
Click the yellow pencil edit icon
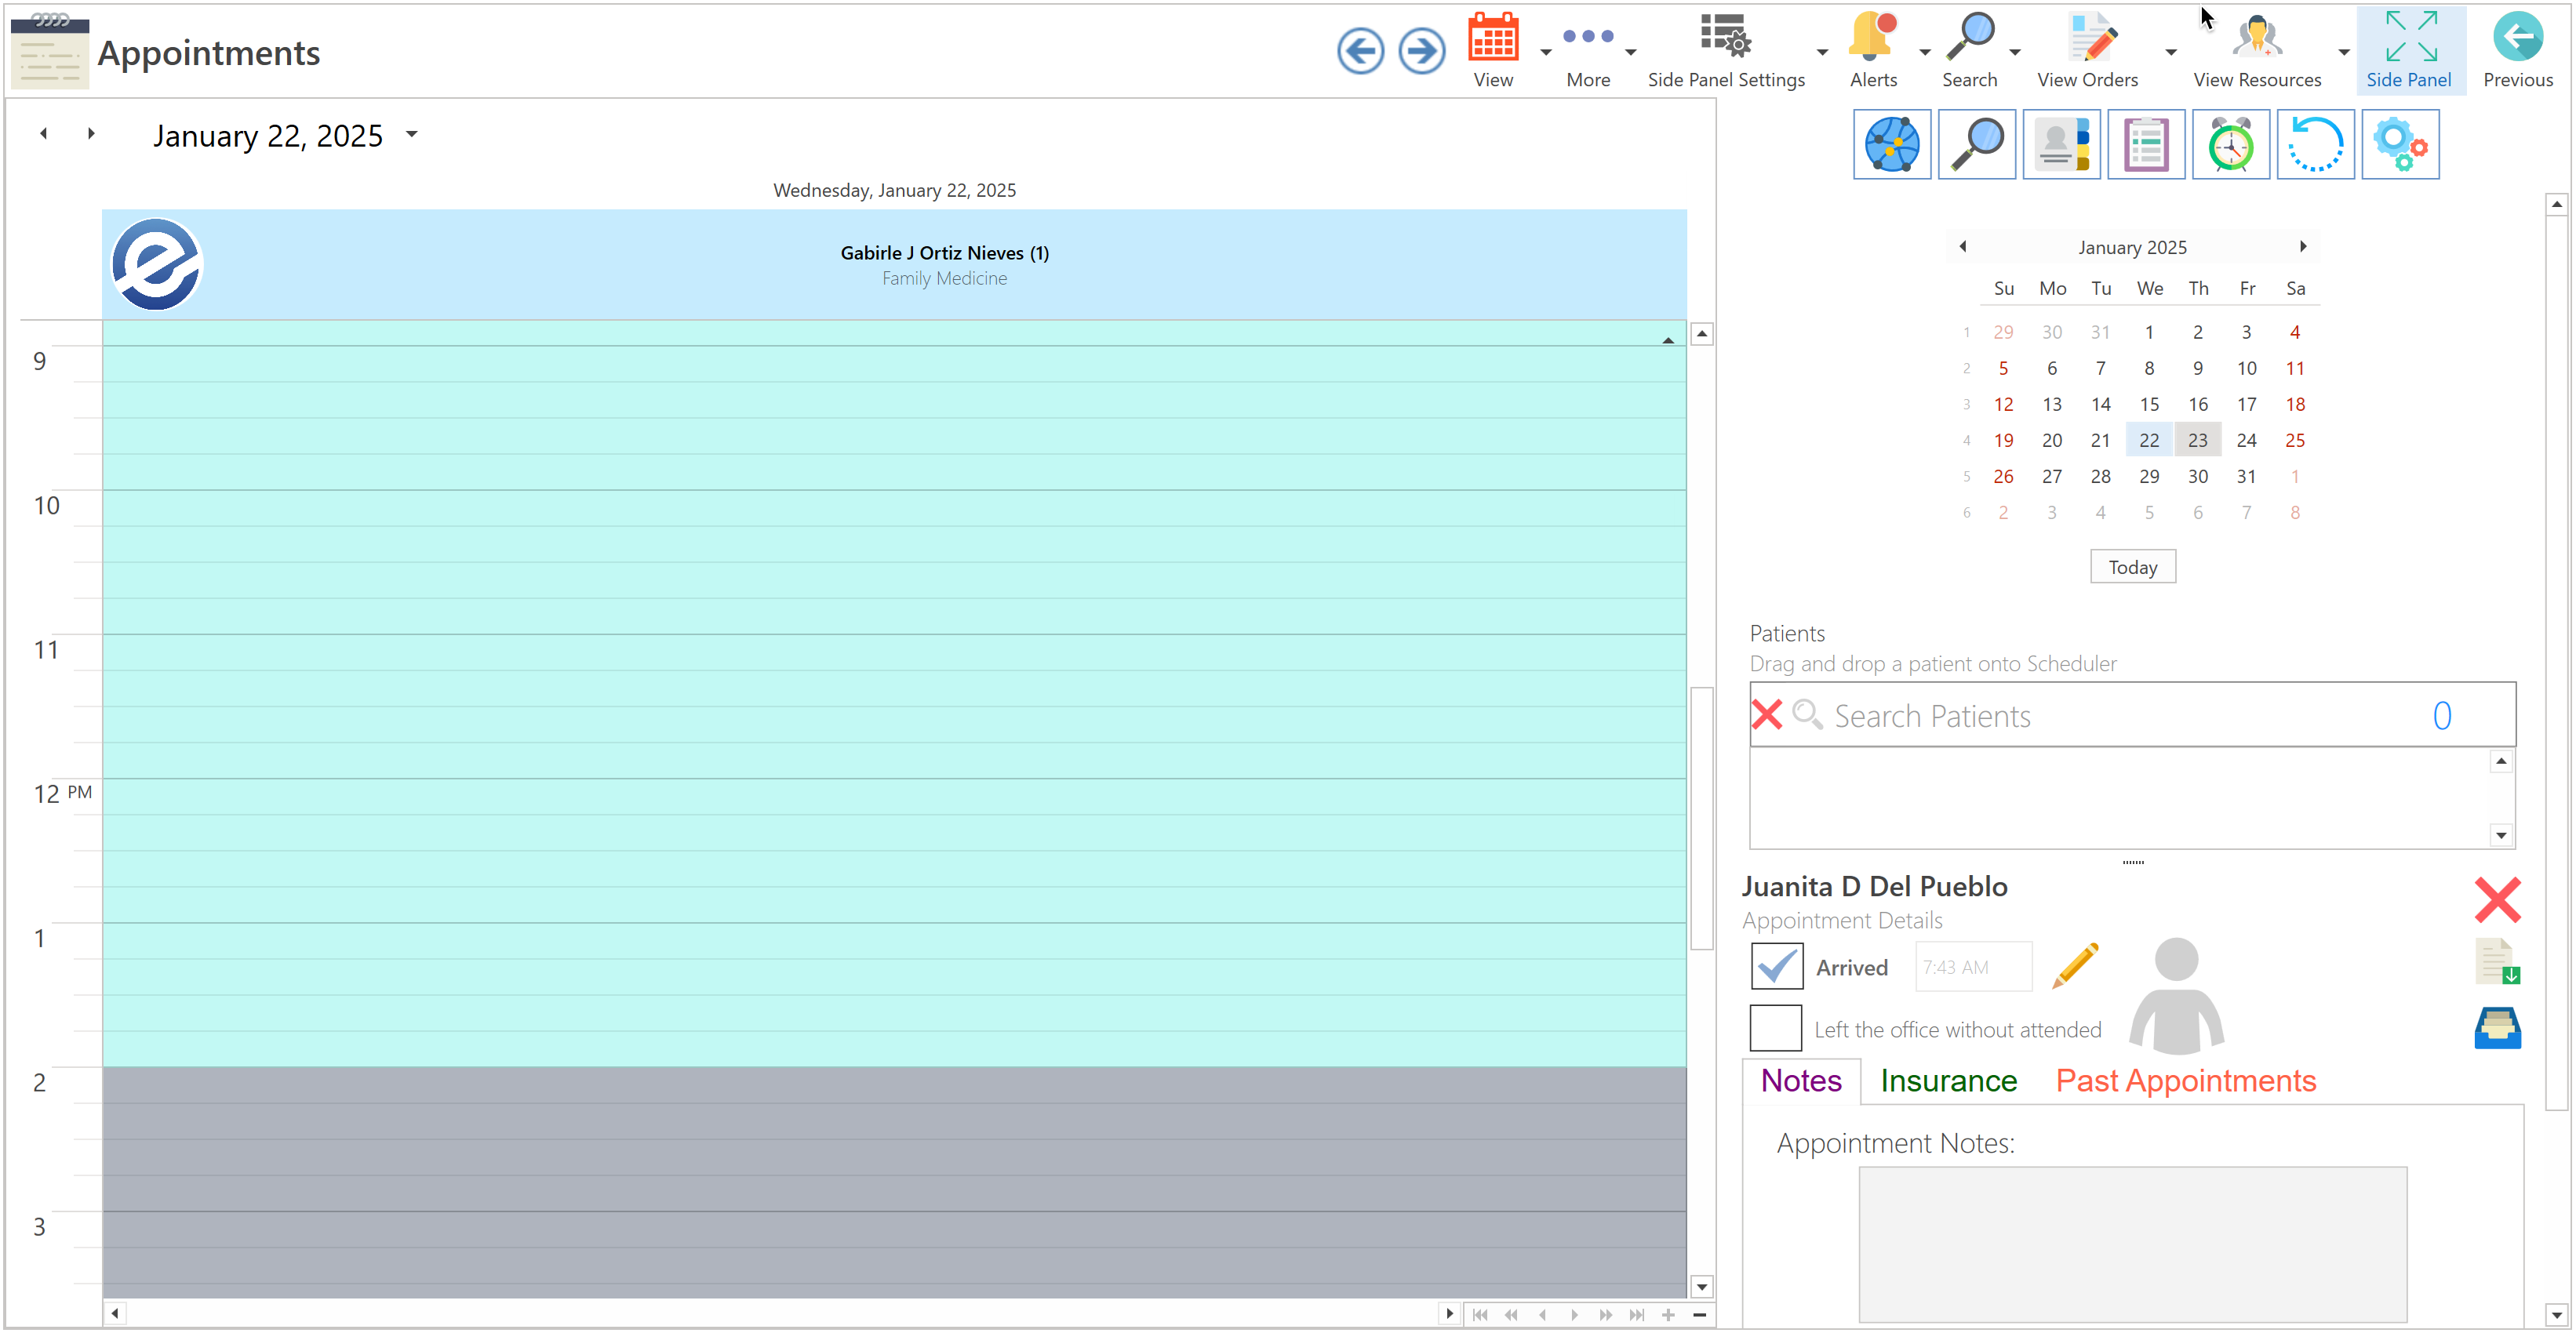[x=2075, y=966]
